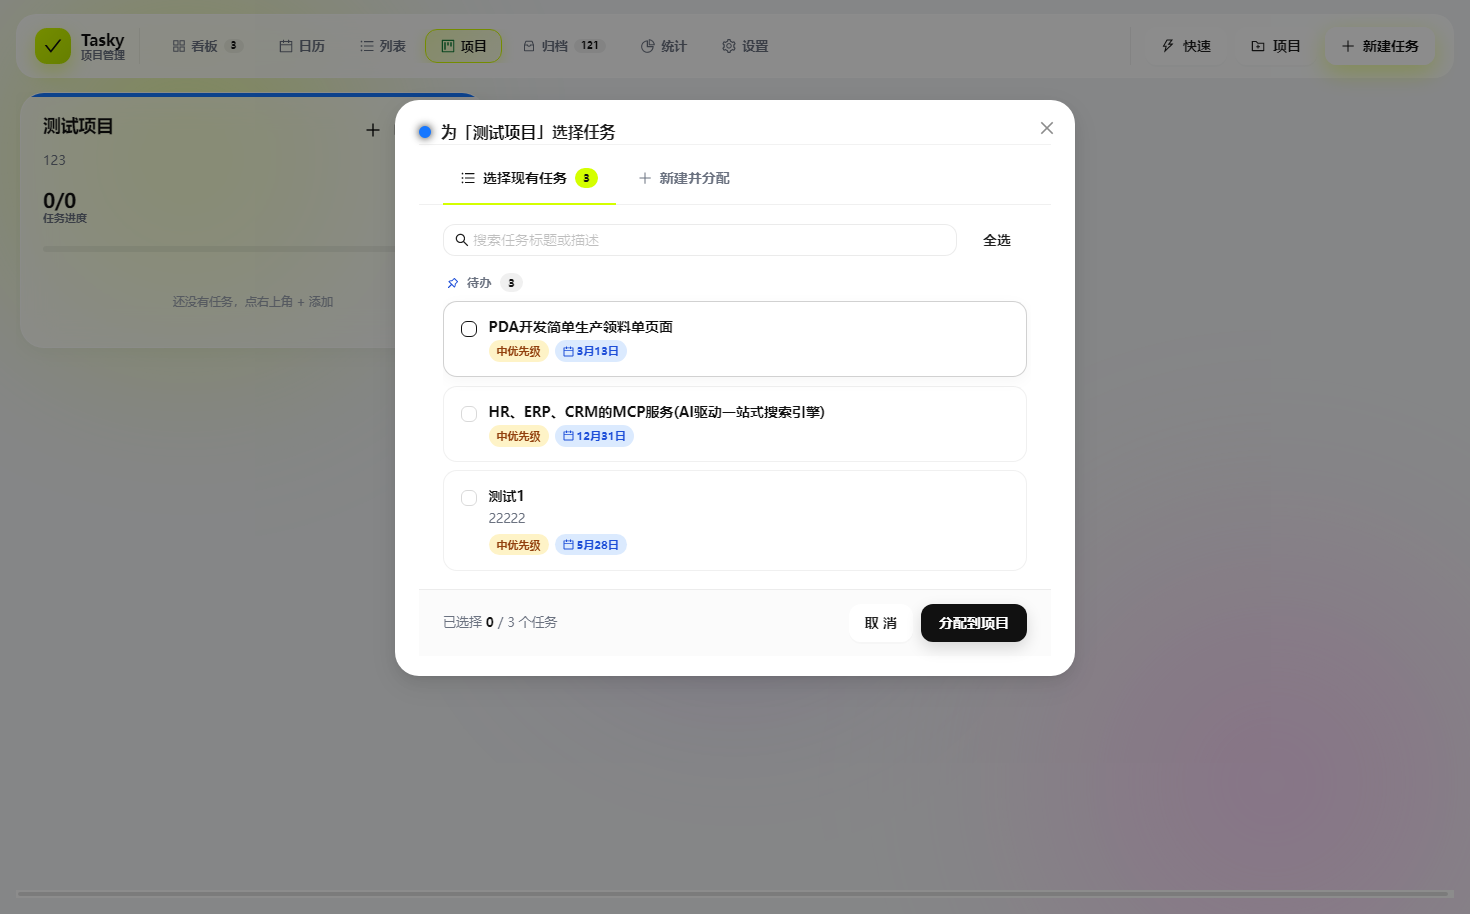Viewport: 1470px width, 914px height.
Task: Check the PDA开发简单生产领料单页面 task checkbox
Action: [x=469, y=329]
